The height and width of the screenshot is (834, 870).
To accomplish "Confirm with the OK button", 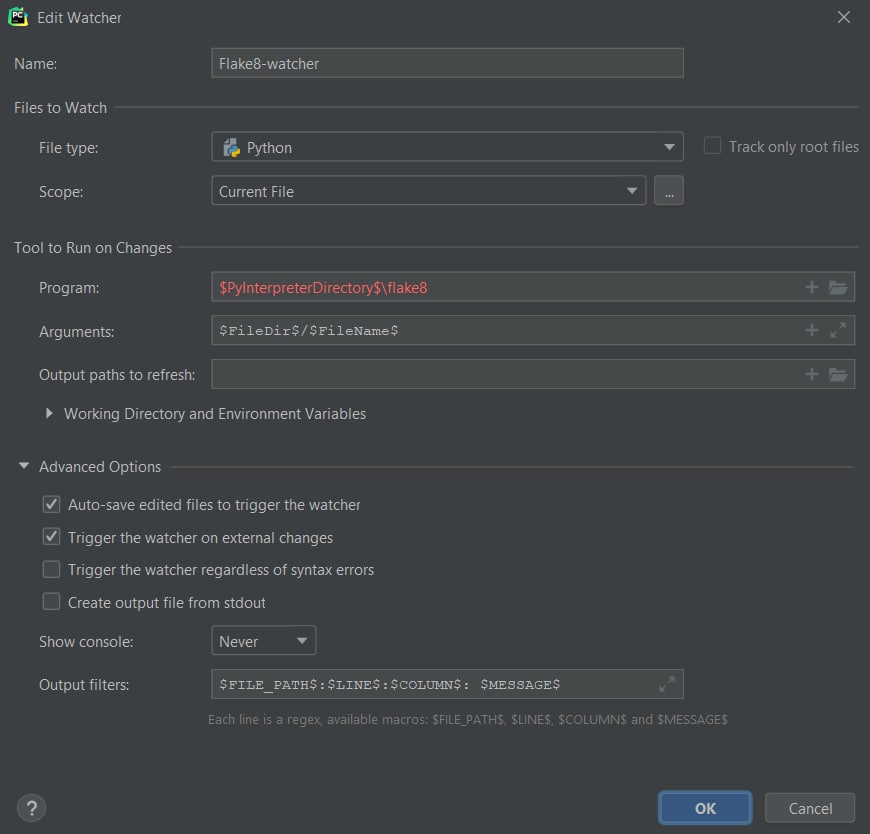I will point(705,808).
